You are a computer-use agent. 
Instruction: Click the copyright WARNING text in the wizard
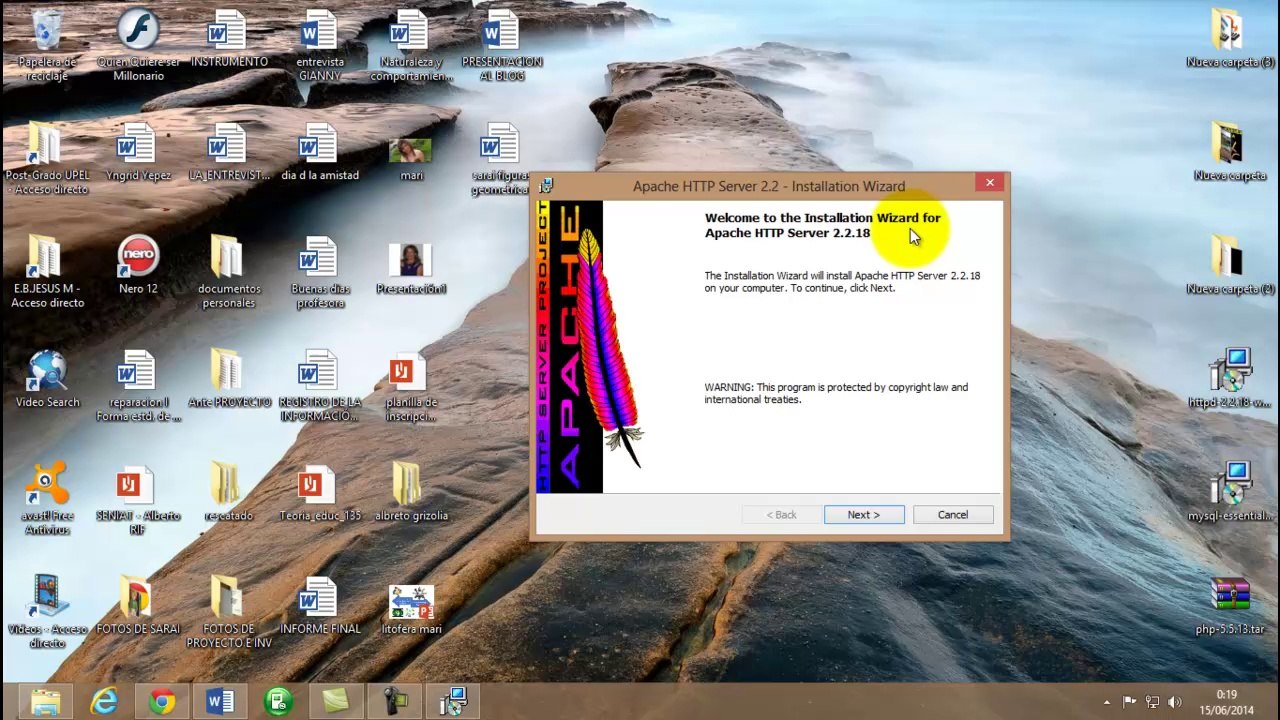[x=836, y=393]
